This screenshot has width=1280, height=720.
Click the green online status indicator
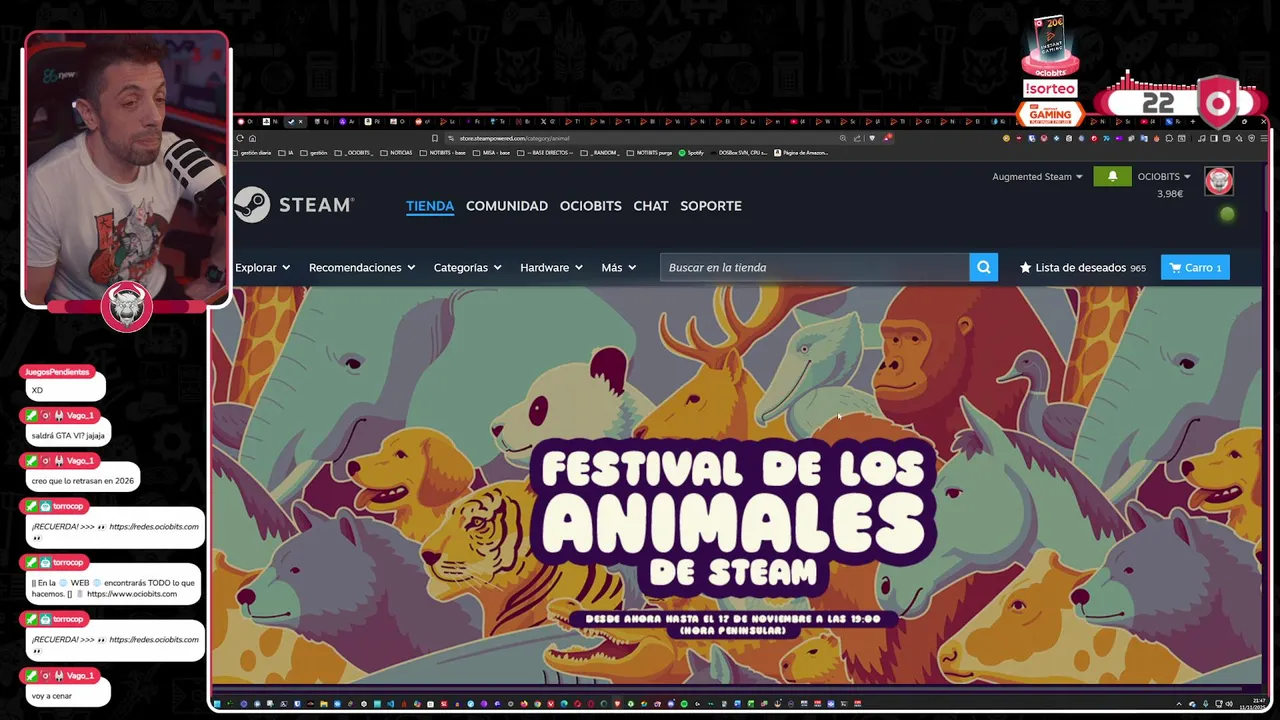tap(1227, 214)
